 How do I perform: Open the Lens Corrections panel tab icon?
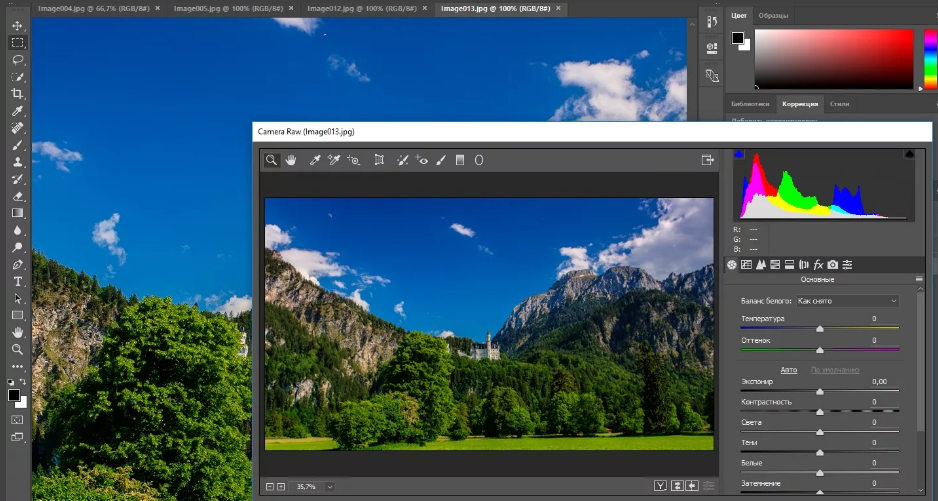[804, 265]
